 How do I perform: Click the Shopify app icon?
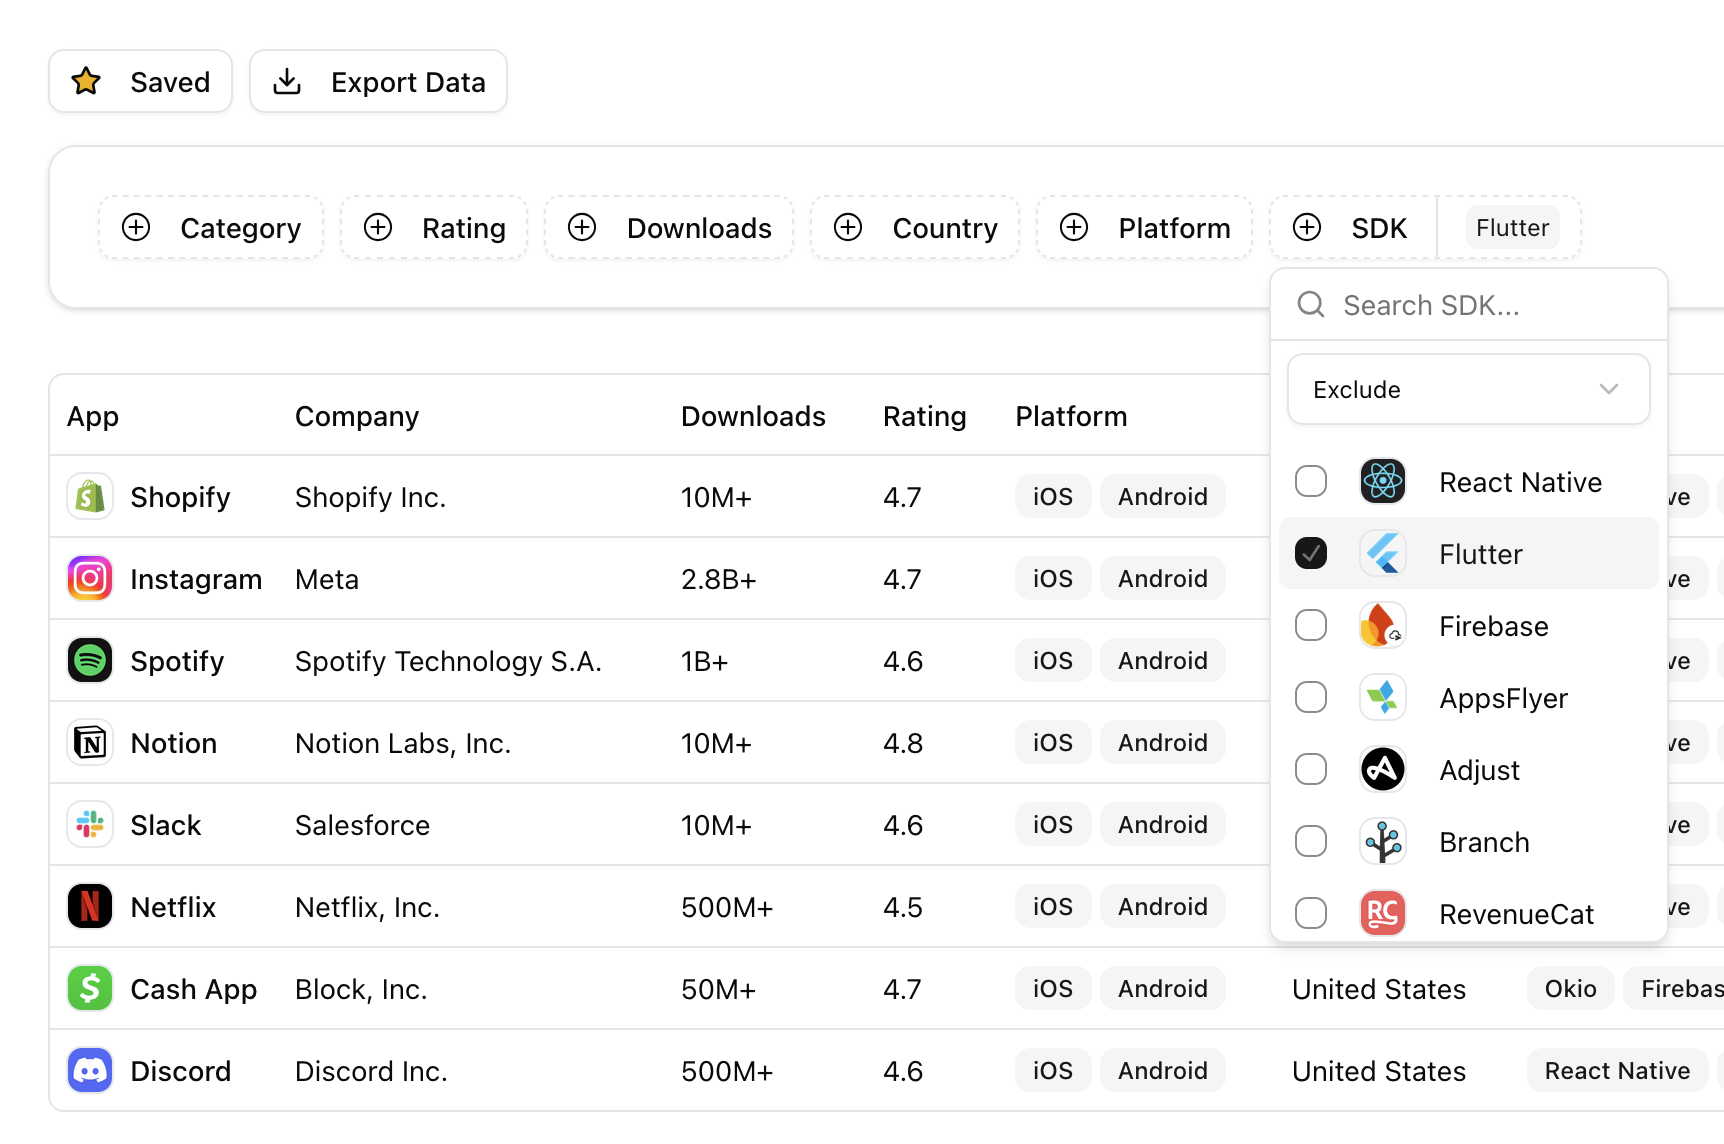90,497
